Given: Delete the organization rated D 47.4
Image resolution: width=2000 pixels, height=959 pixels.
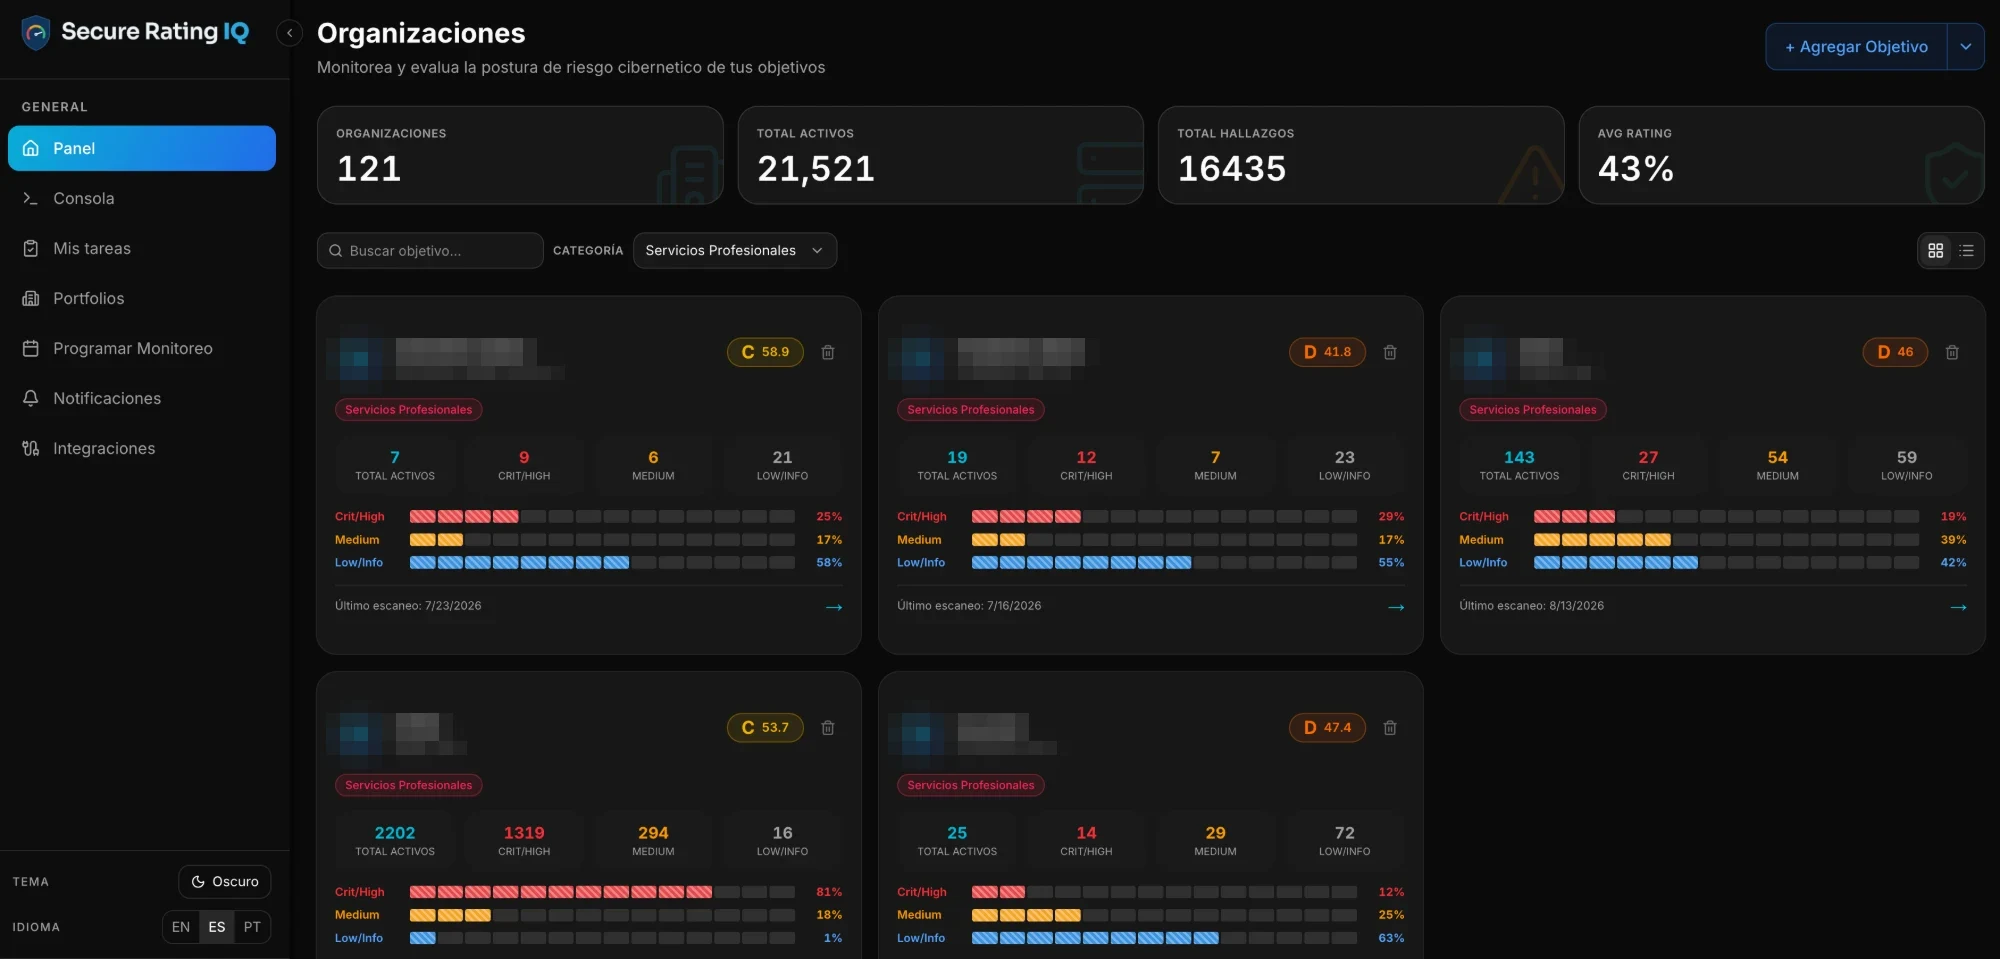Looking at the screenshot, I should point(1390,728).
